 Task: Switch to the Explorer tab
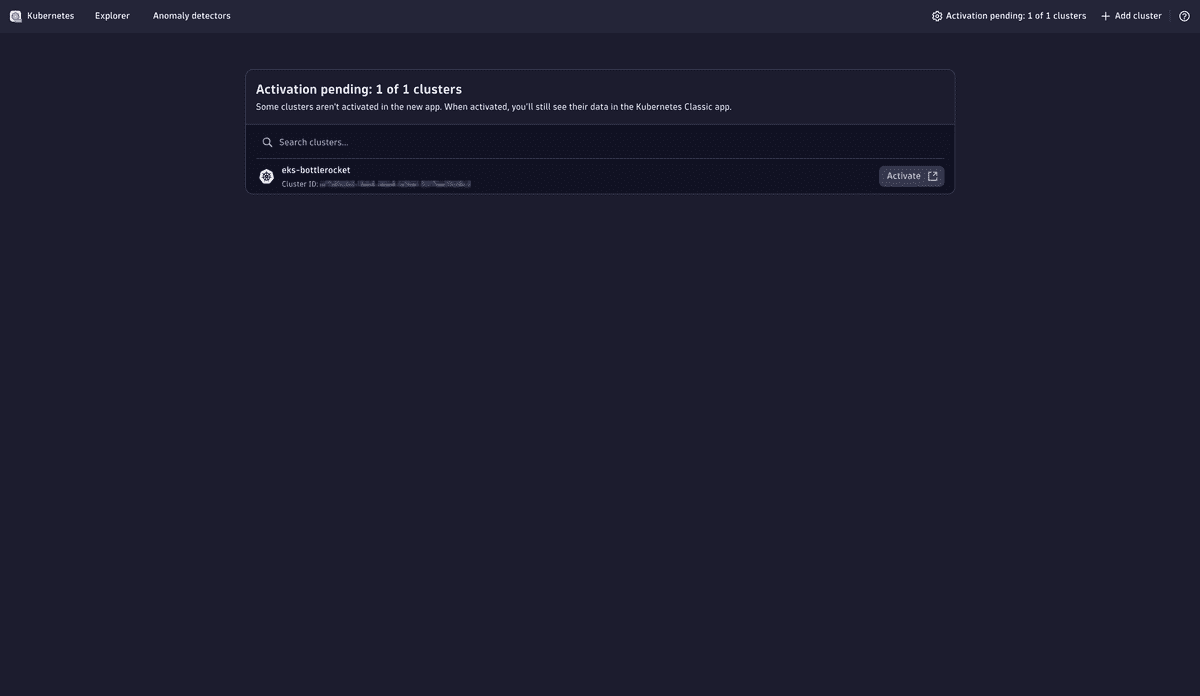(x=112, y=16)
